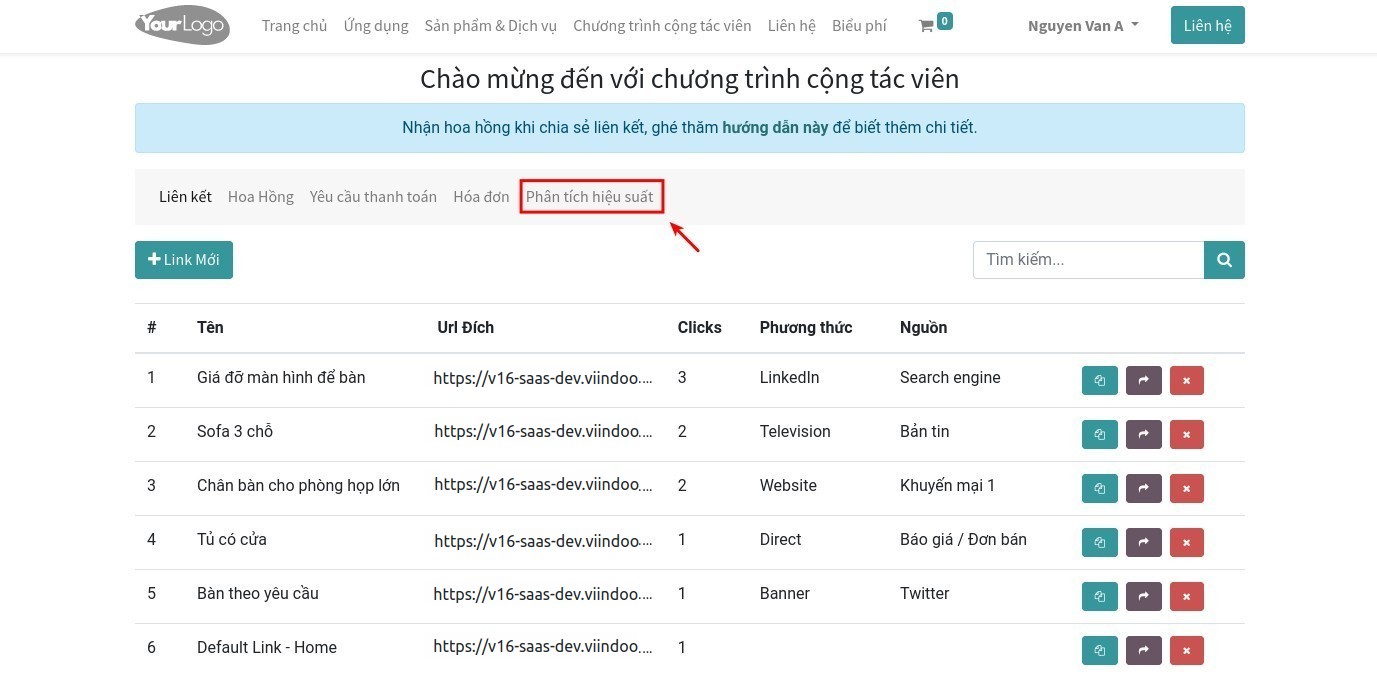Click the Url Đích column header
Viewport: 1377px width, 687px height.
point(465,327)
